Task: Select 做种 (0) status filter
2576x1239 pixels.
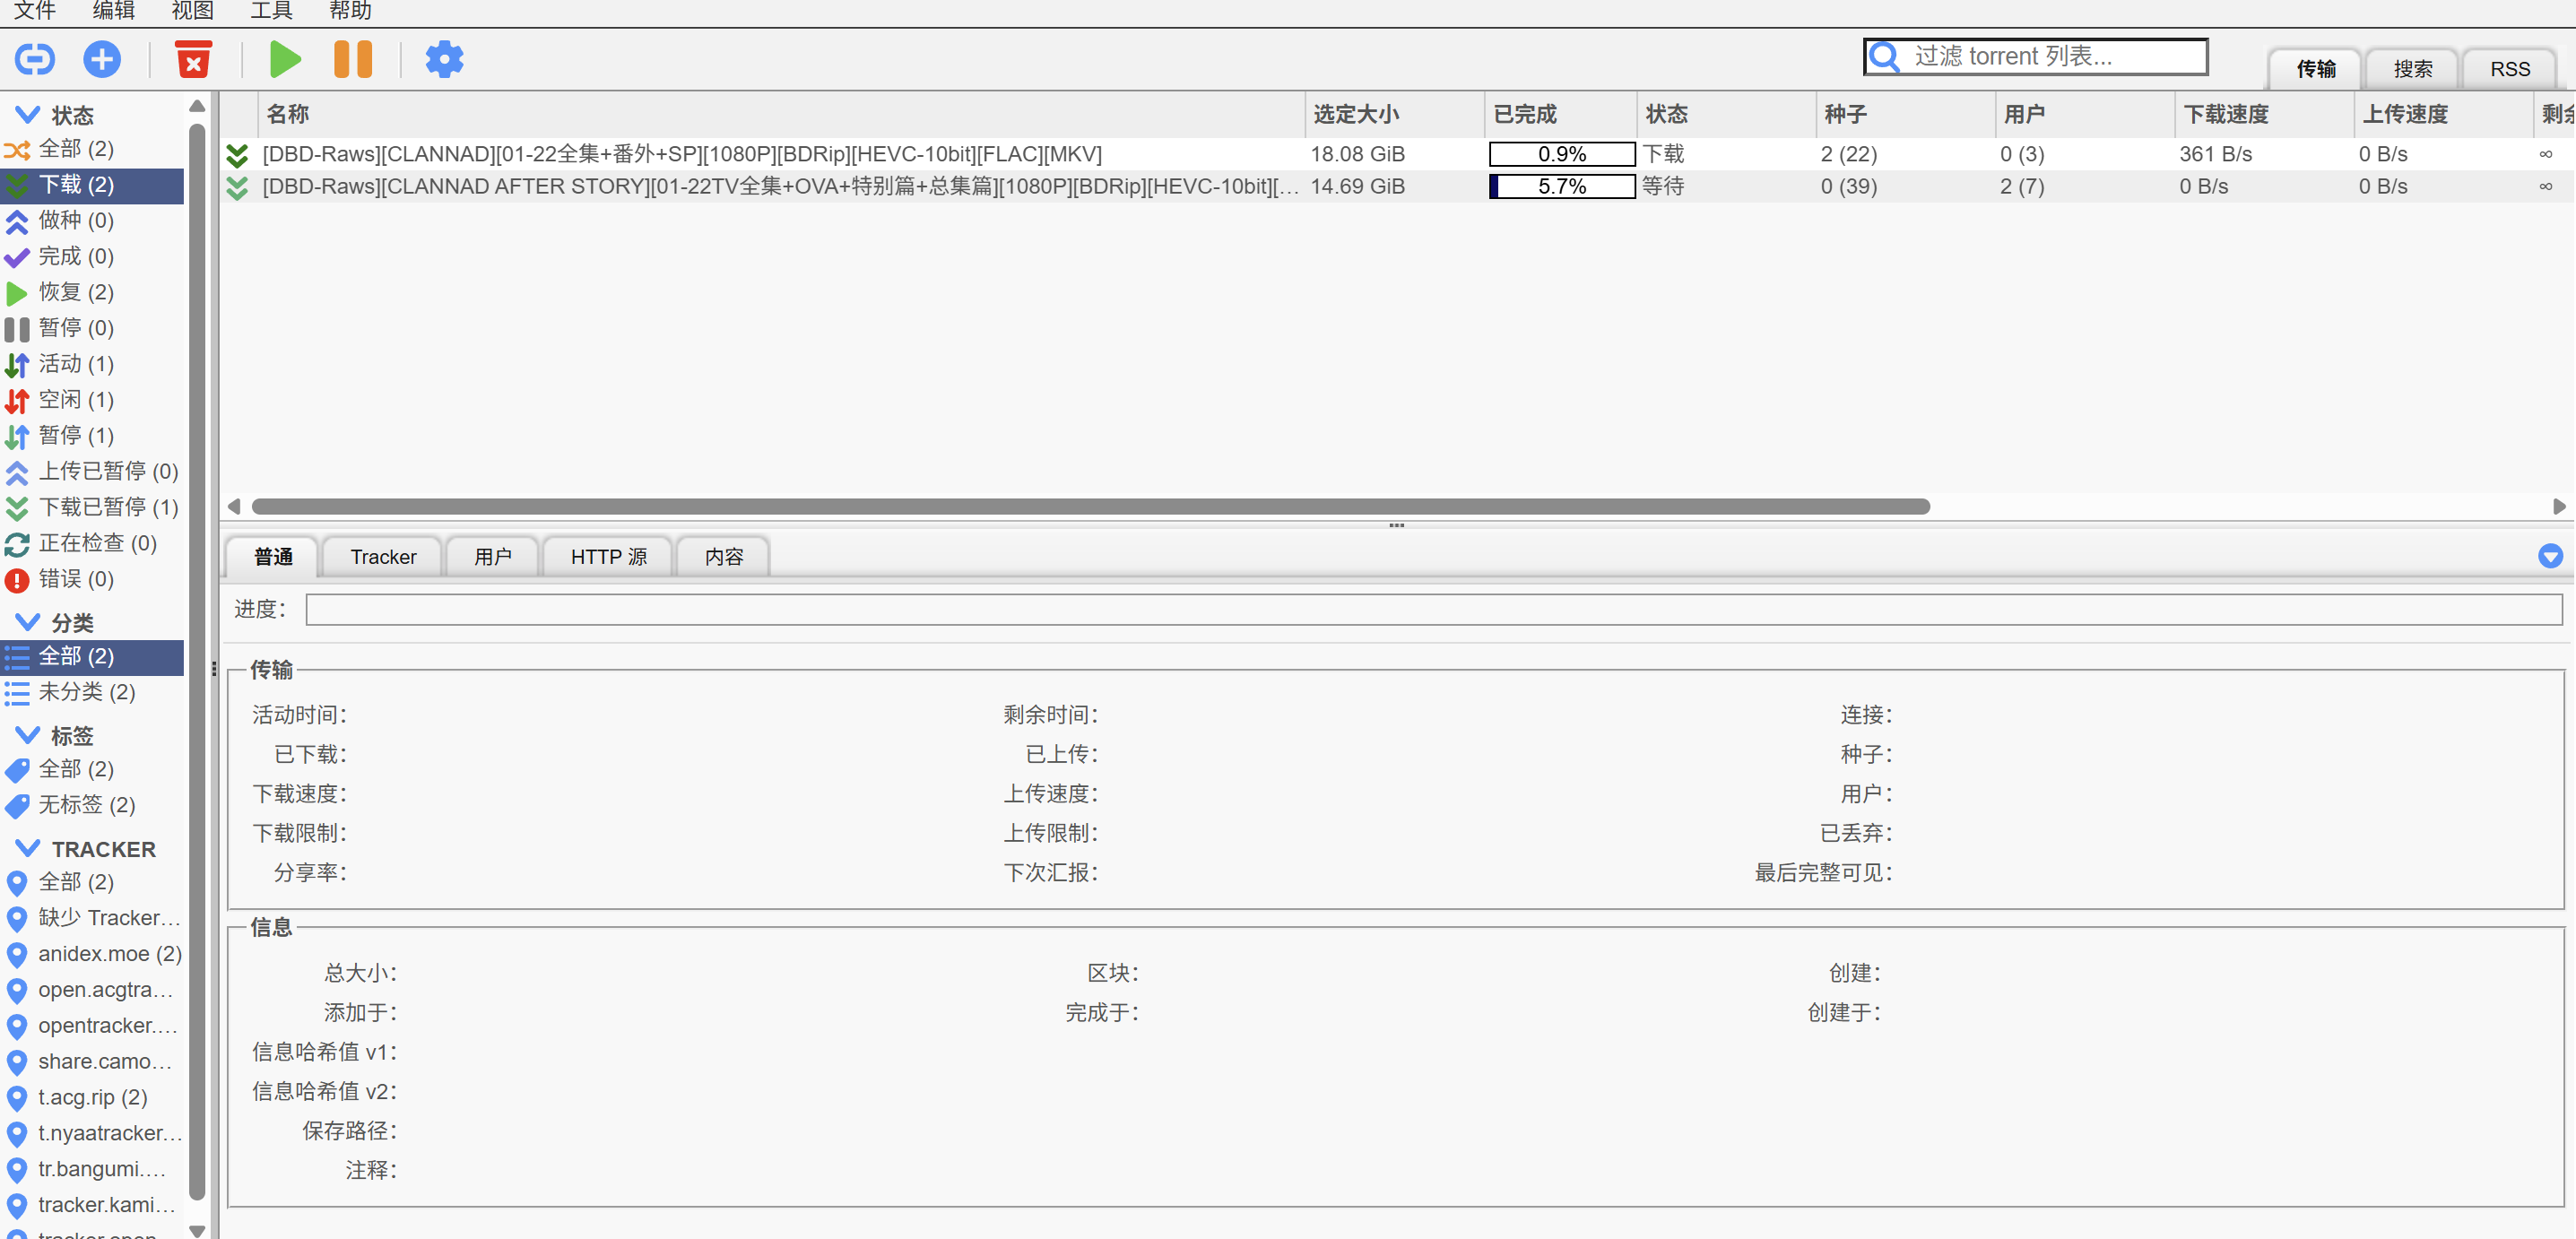Action: click(x=92, y=221)
